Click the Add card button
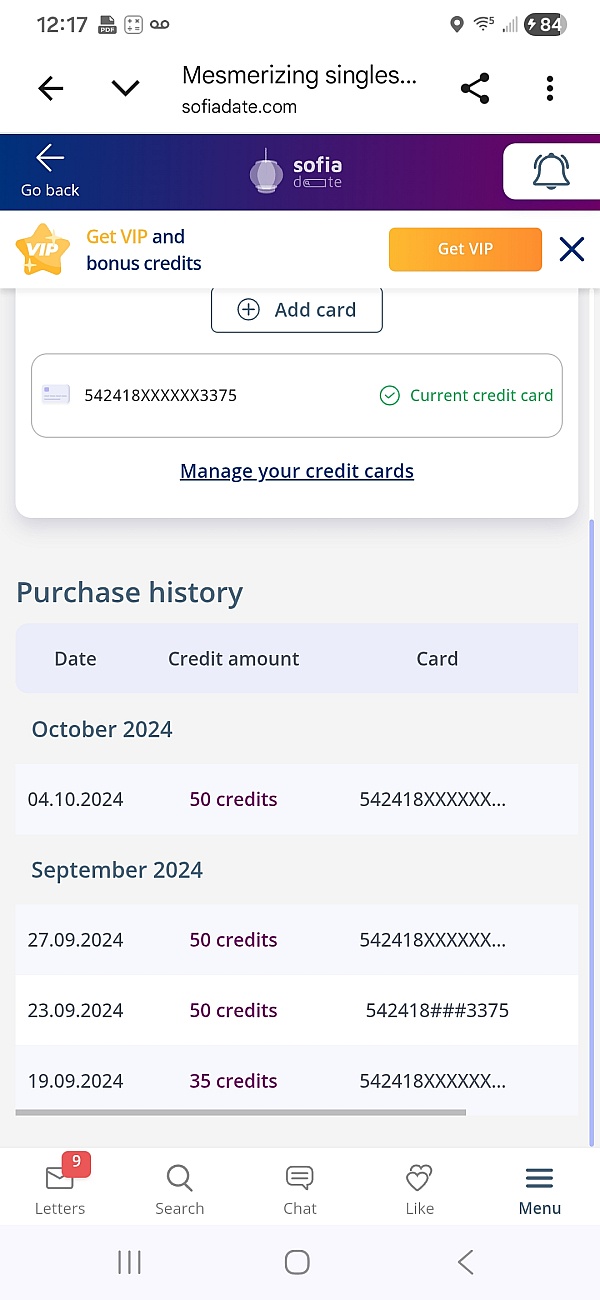 point(297,310)
